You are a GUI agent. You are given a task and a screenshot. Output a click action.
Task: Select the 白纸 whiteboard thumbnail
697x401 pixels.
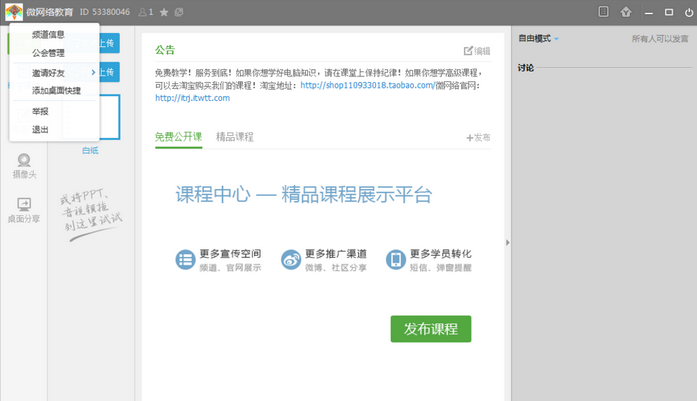coord(110,117)
